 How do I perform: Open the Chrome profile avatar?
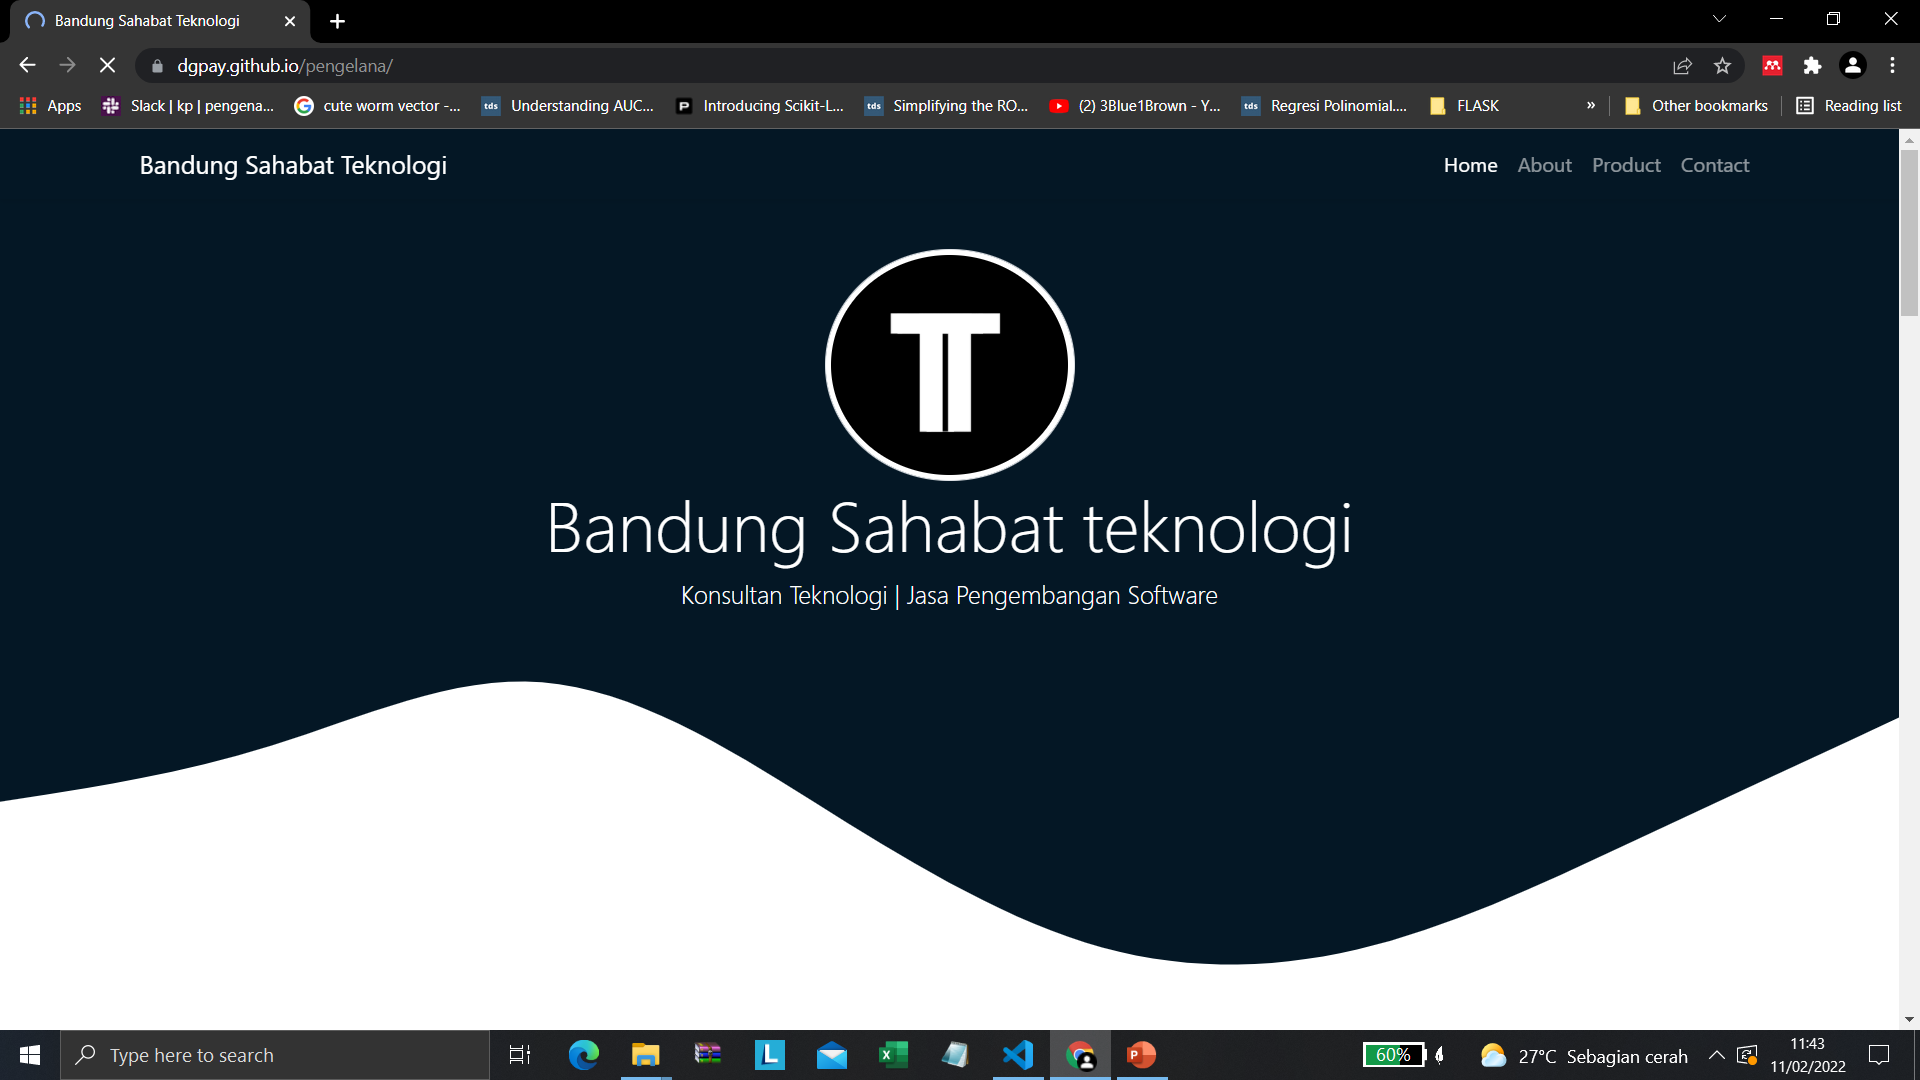(x=1852, y=66)
